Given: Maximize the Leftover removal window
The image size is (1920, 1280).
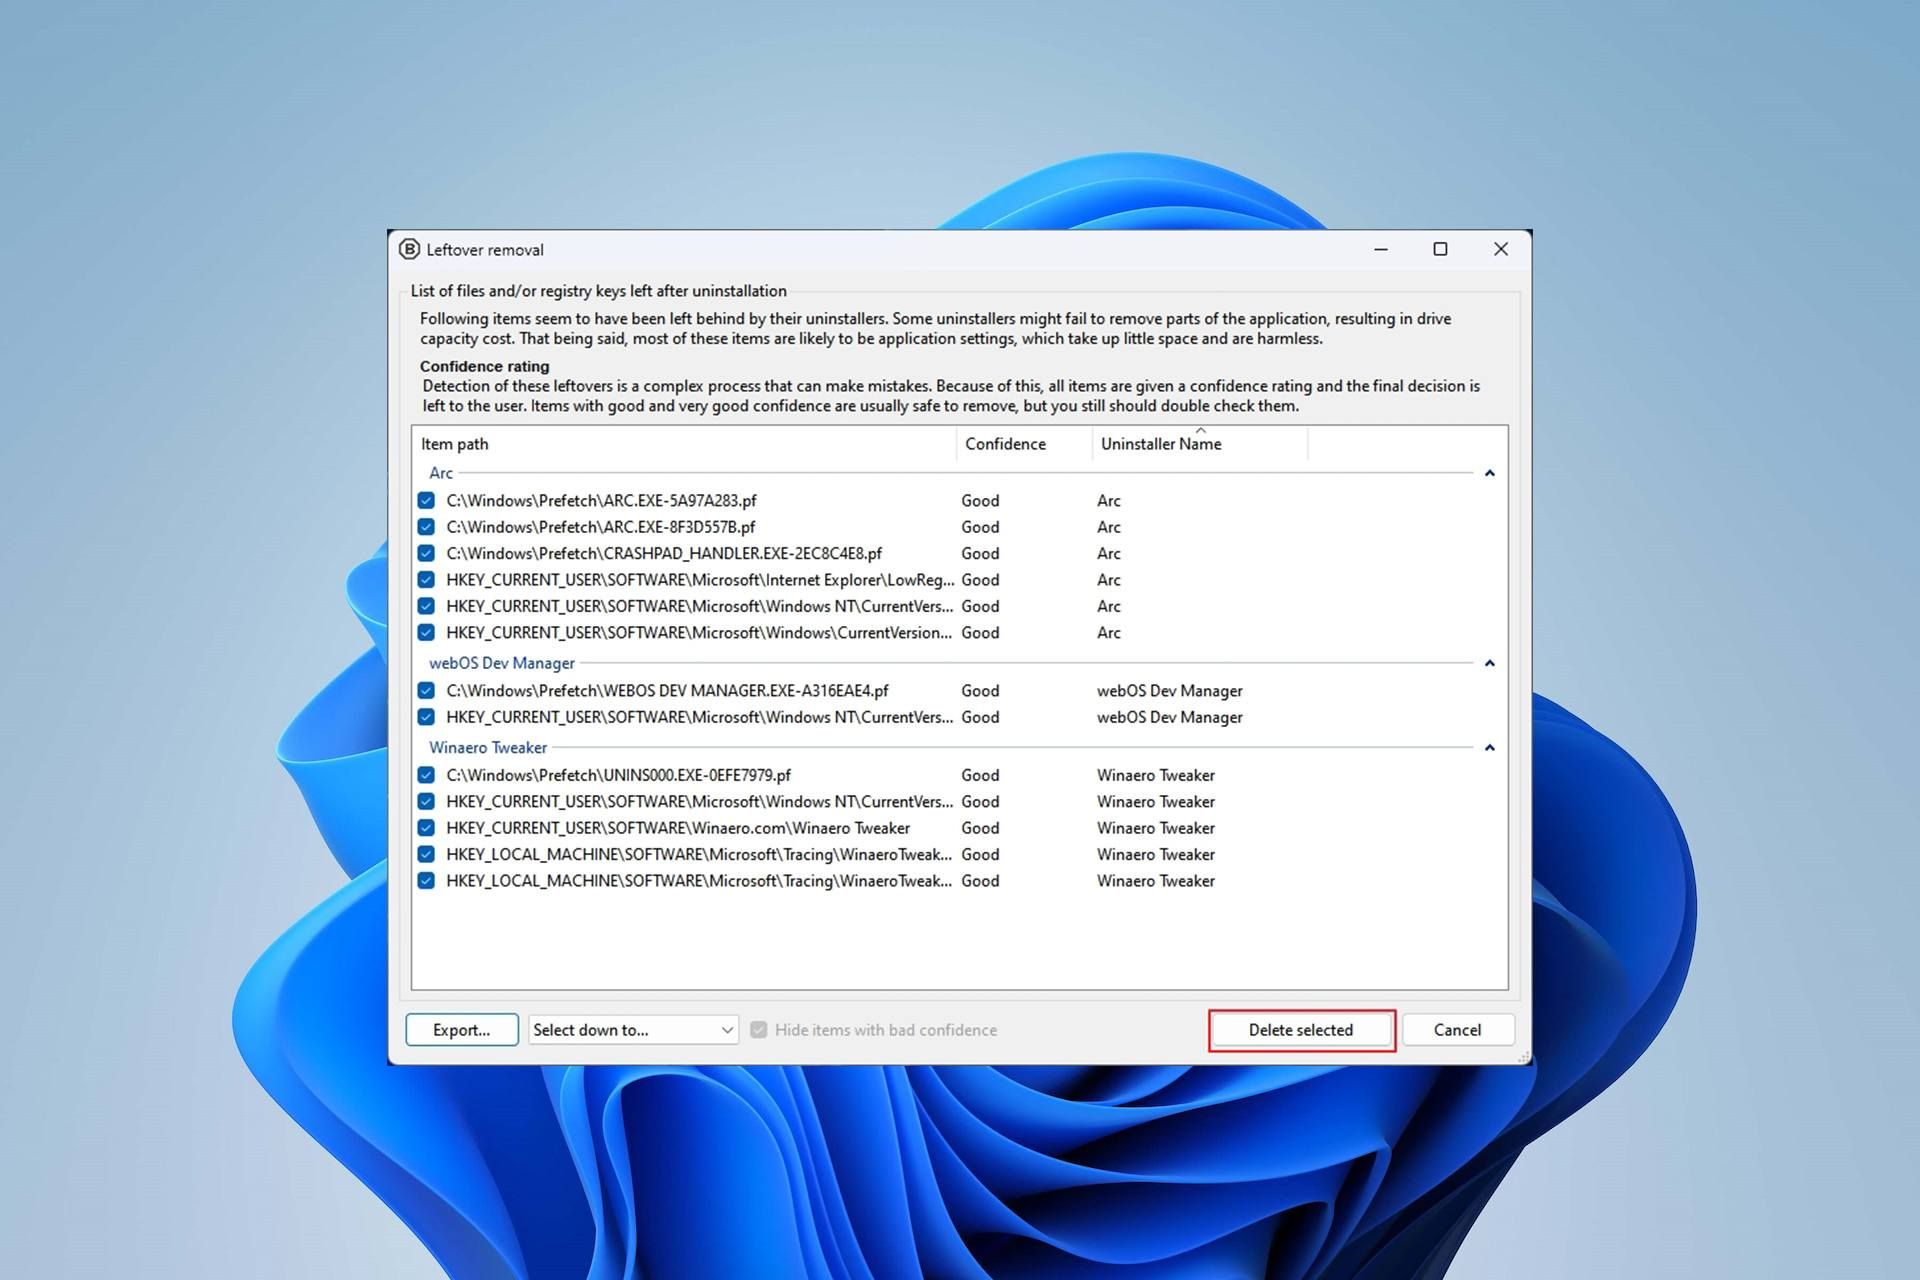Looking at the screenshot, I should [1440, 249].
